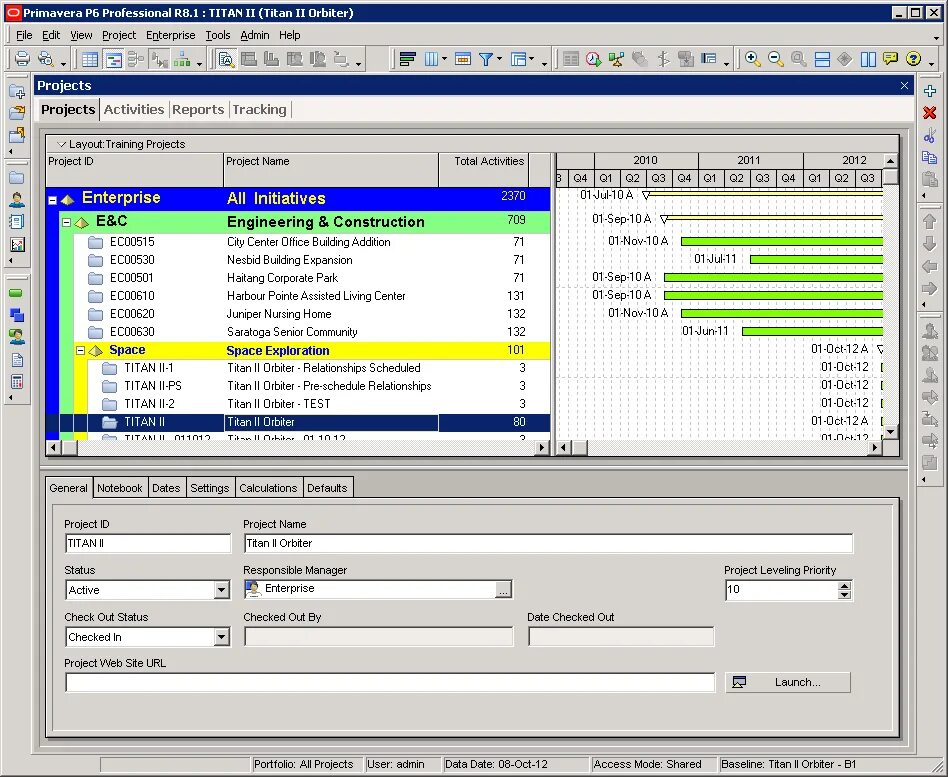Viewport: 948px width, 777px height.
Task: Open the Enterprise menu
Action: 170,35
